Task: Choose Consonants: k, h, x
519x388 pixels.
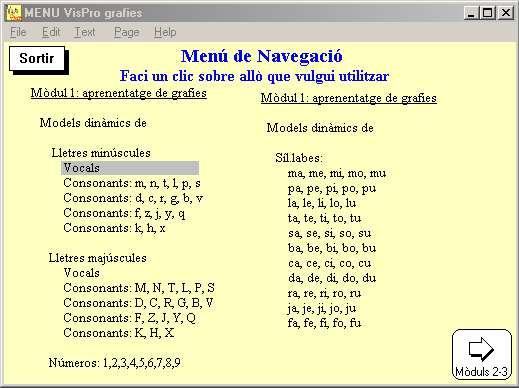Action: pyautogui.click(x=114, y=228)
